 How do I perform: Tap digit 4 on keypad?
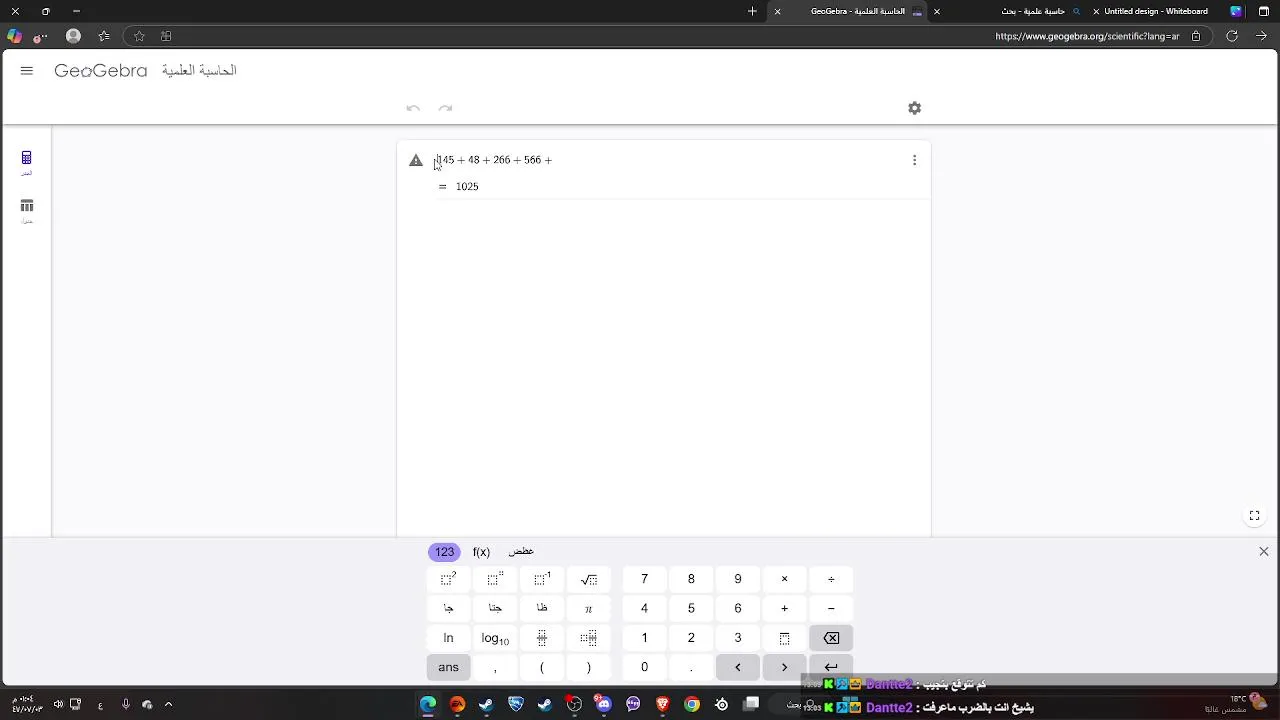click(x=644, y=608)
